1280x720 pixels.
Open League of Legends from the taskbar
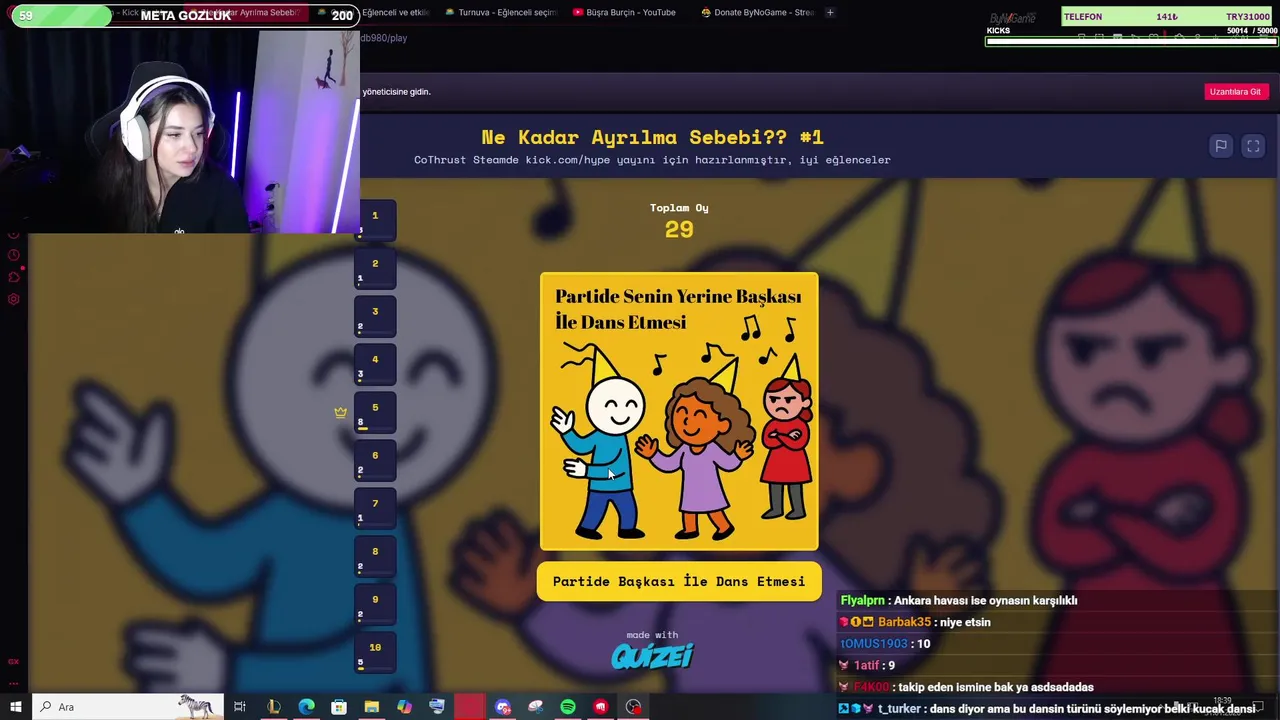click(273, 707)
